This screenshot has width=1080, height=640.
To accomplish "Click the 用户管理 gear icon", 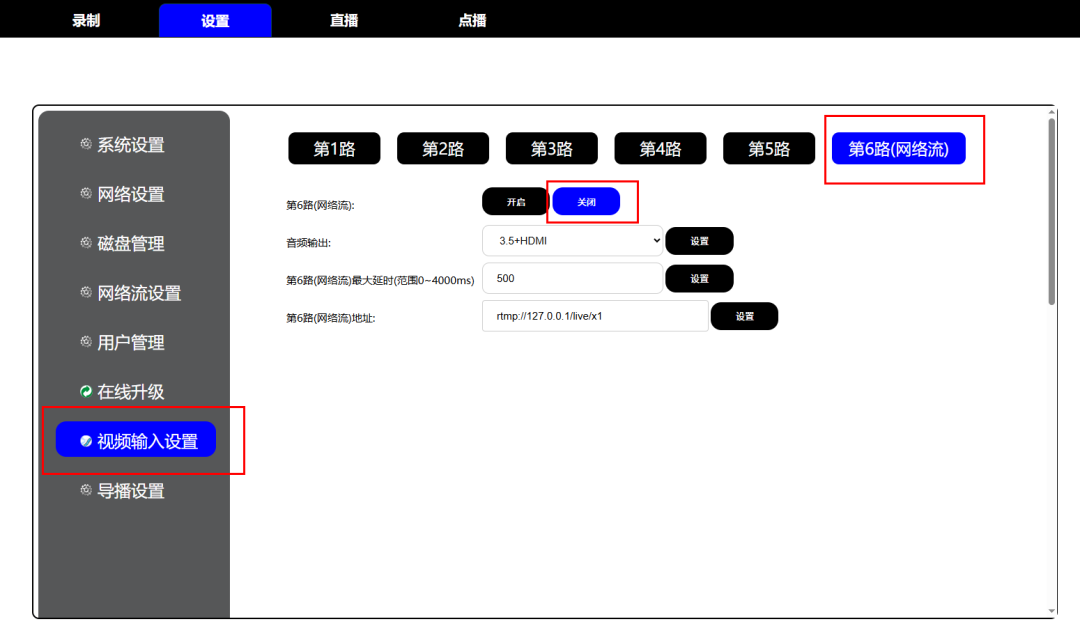I will click(x=85, y=341).
